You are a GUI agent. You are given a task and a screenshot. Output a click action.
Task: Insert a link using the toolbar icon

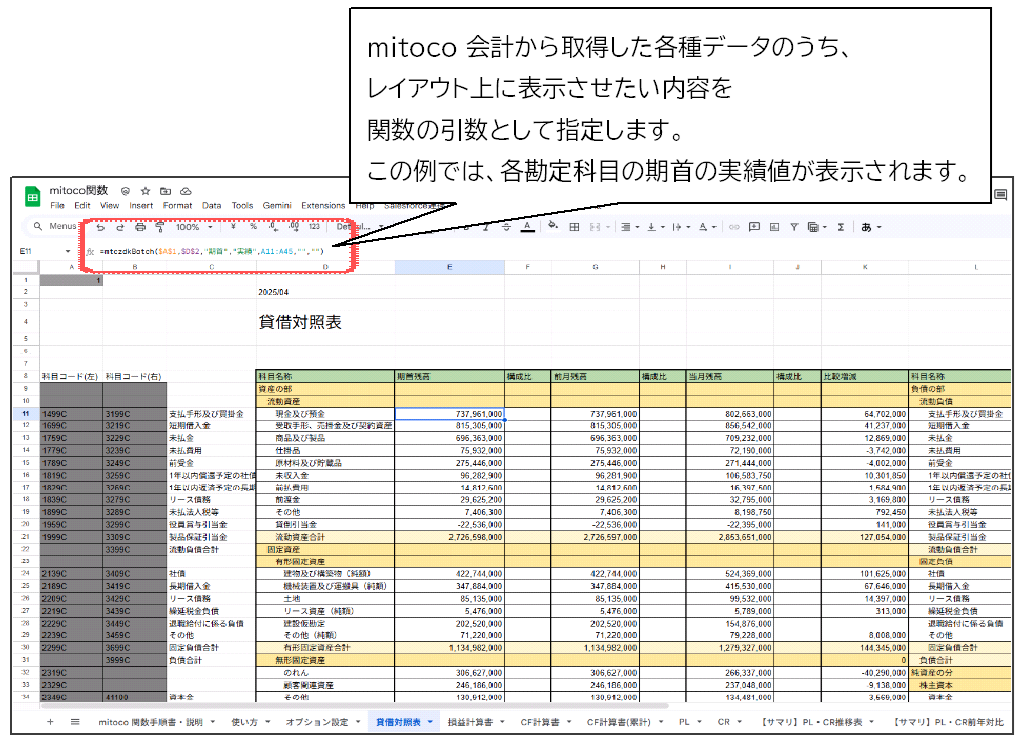pos(734,227)
